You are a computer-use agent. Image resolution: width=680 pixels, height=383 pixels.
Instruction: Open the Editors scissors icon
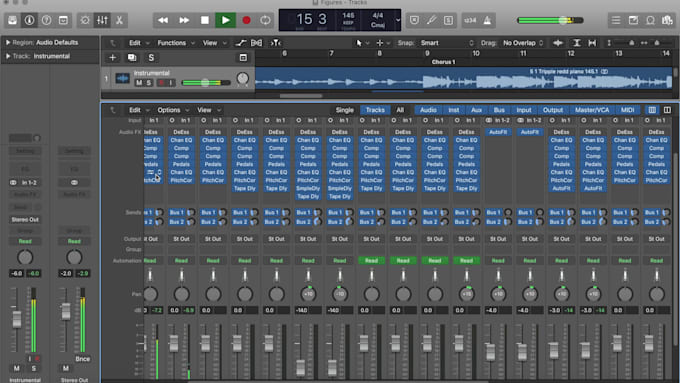(119, 20)
